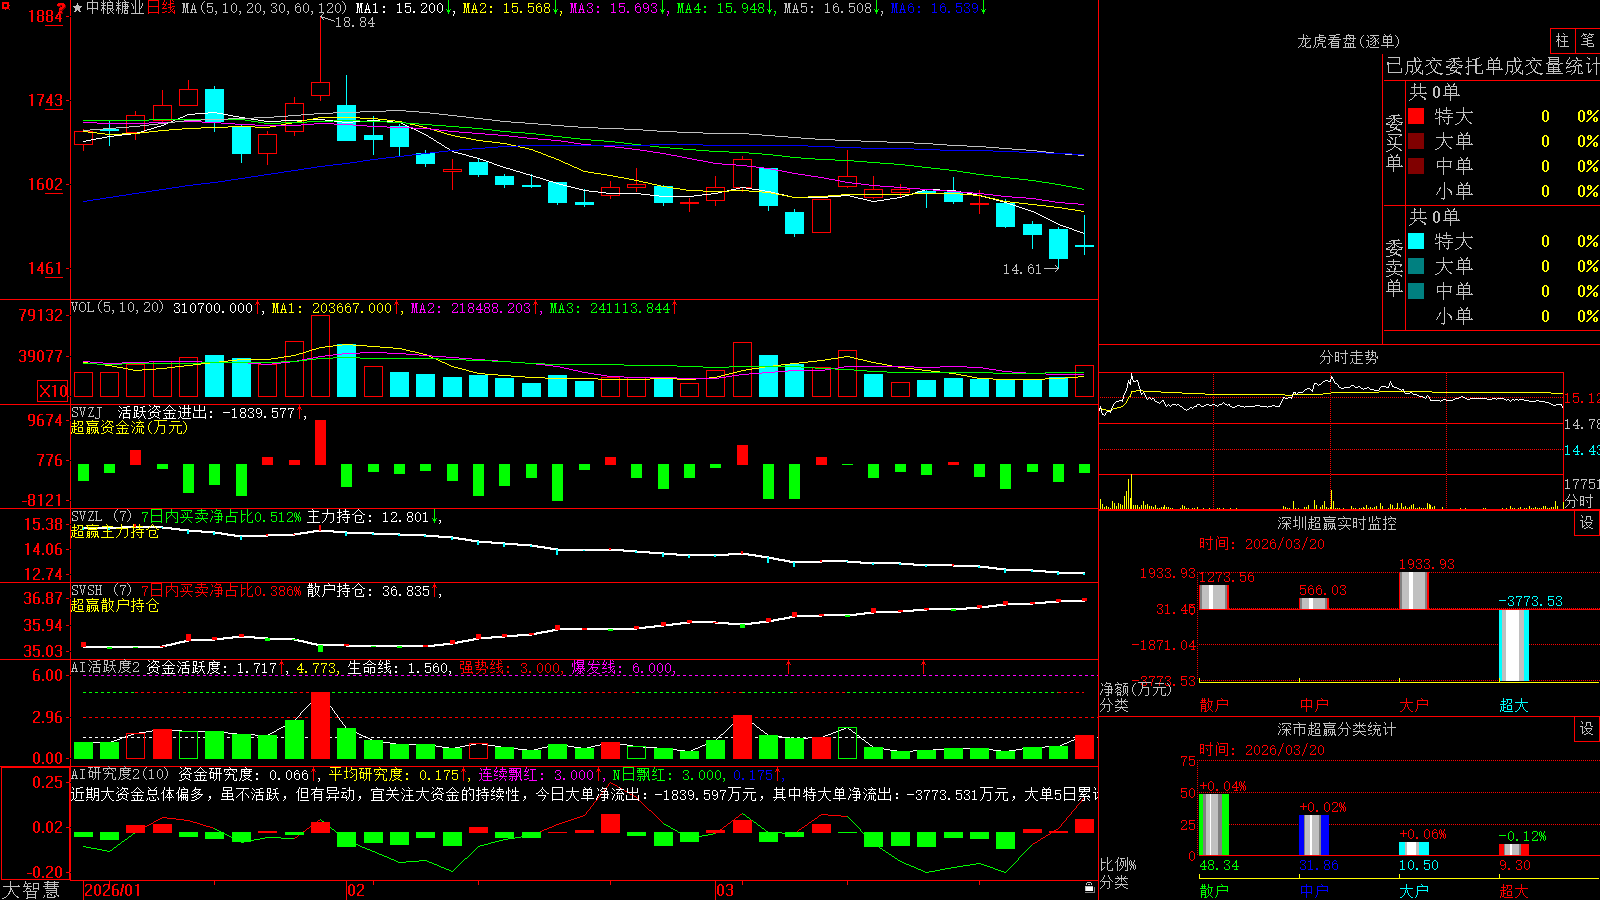Screen dimensions: 1600x900
Task: Click 1933.93 大户 net inflow bar
Action: pos(1414,590)
